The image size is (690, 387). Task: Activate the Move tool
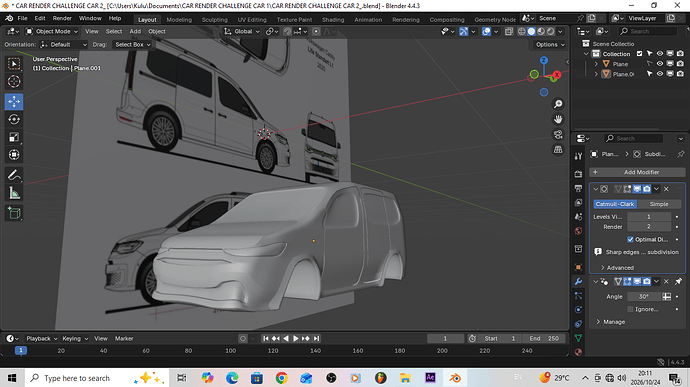14,102
